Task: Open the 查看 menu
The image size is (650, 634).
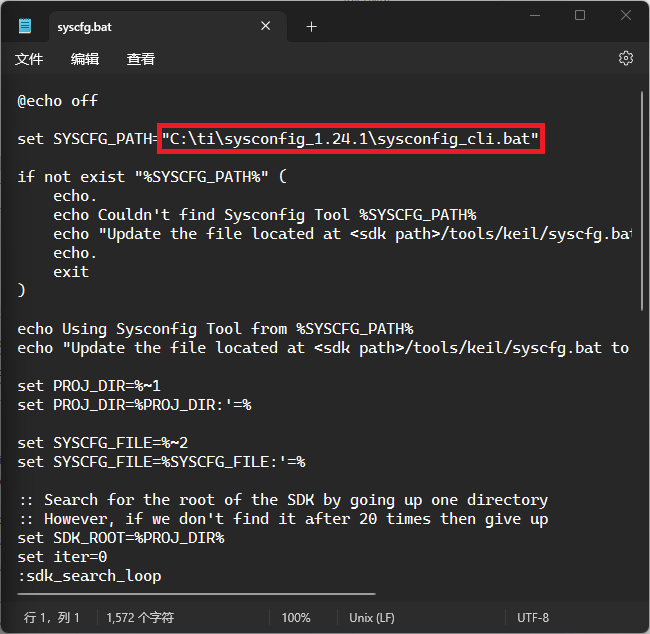Action: pyautogui.click(x=141, y=59)
